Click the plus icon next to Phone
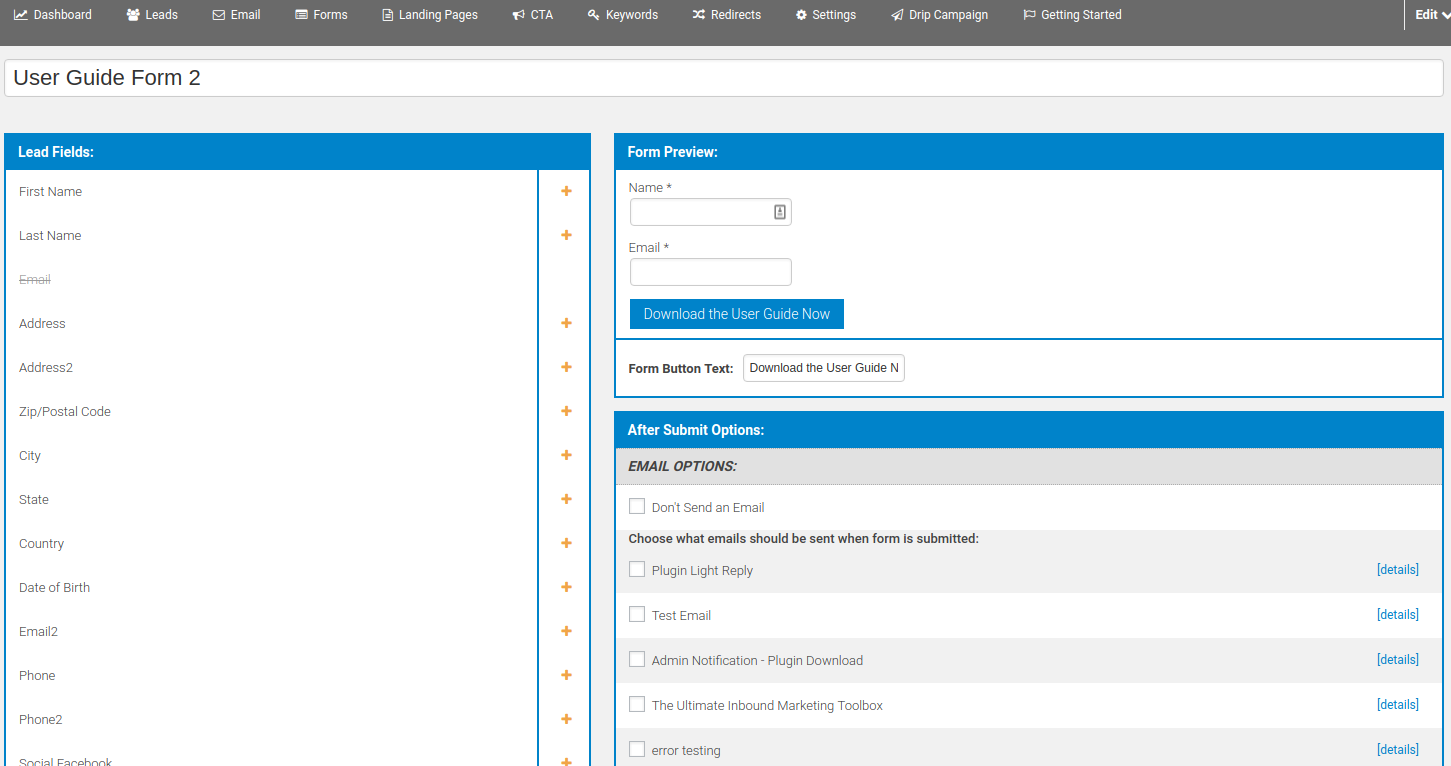 point(566,675)
